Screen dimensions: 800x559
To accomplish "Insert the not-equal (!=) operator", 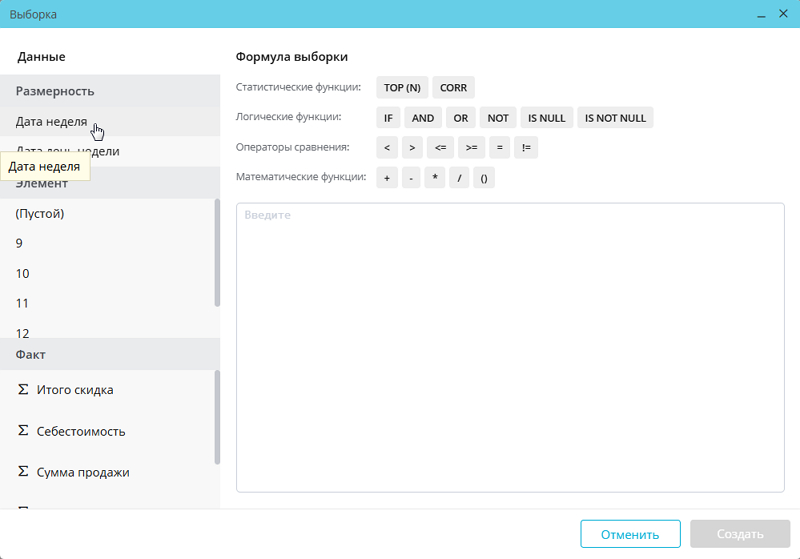I will pyautogui.click(x=526, y=148).
